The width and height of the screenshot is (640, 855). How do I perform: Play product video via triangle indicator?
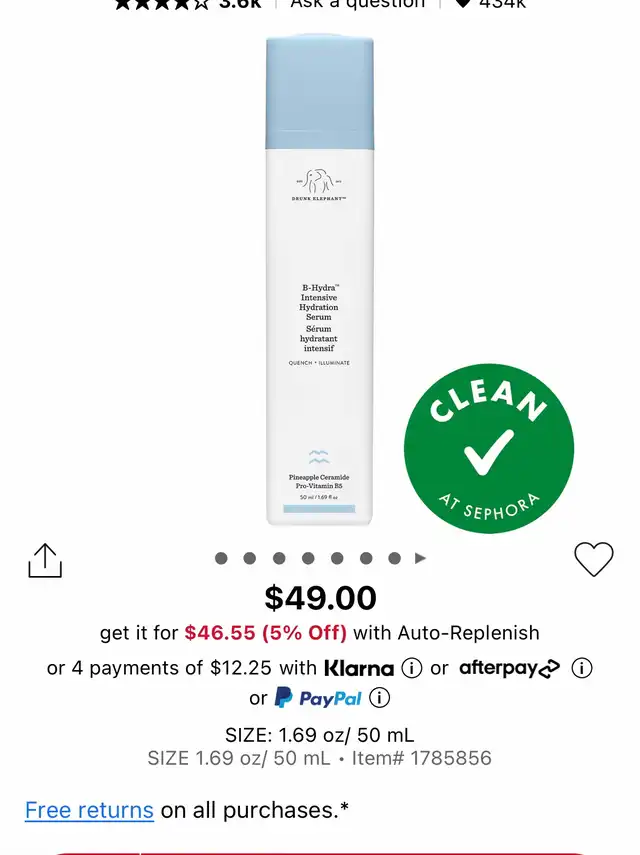[x=420, y=558]
